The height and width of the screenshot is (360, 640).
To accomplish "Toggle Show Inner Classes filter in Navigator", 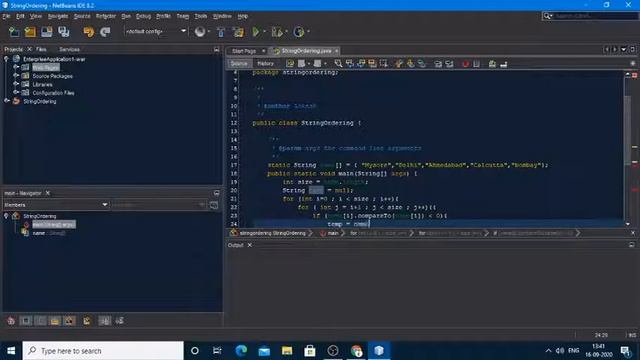I will pos(69,321).
